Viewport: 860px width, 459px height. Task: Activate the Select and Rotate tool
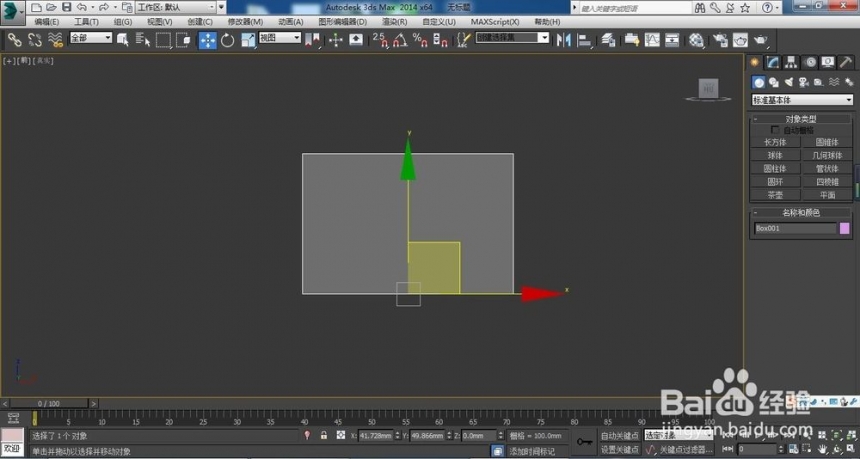point(228,40)
